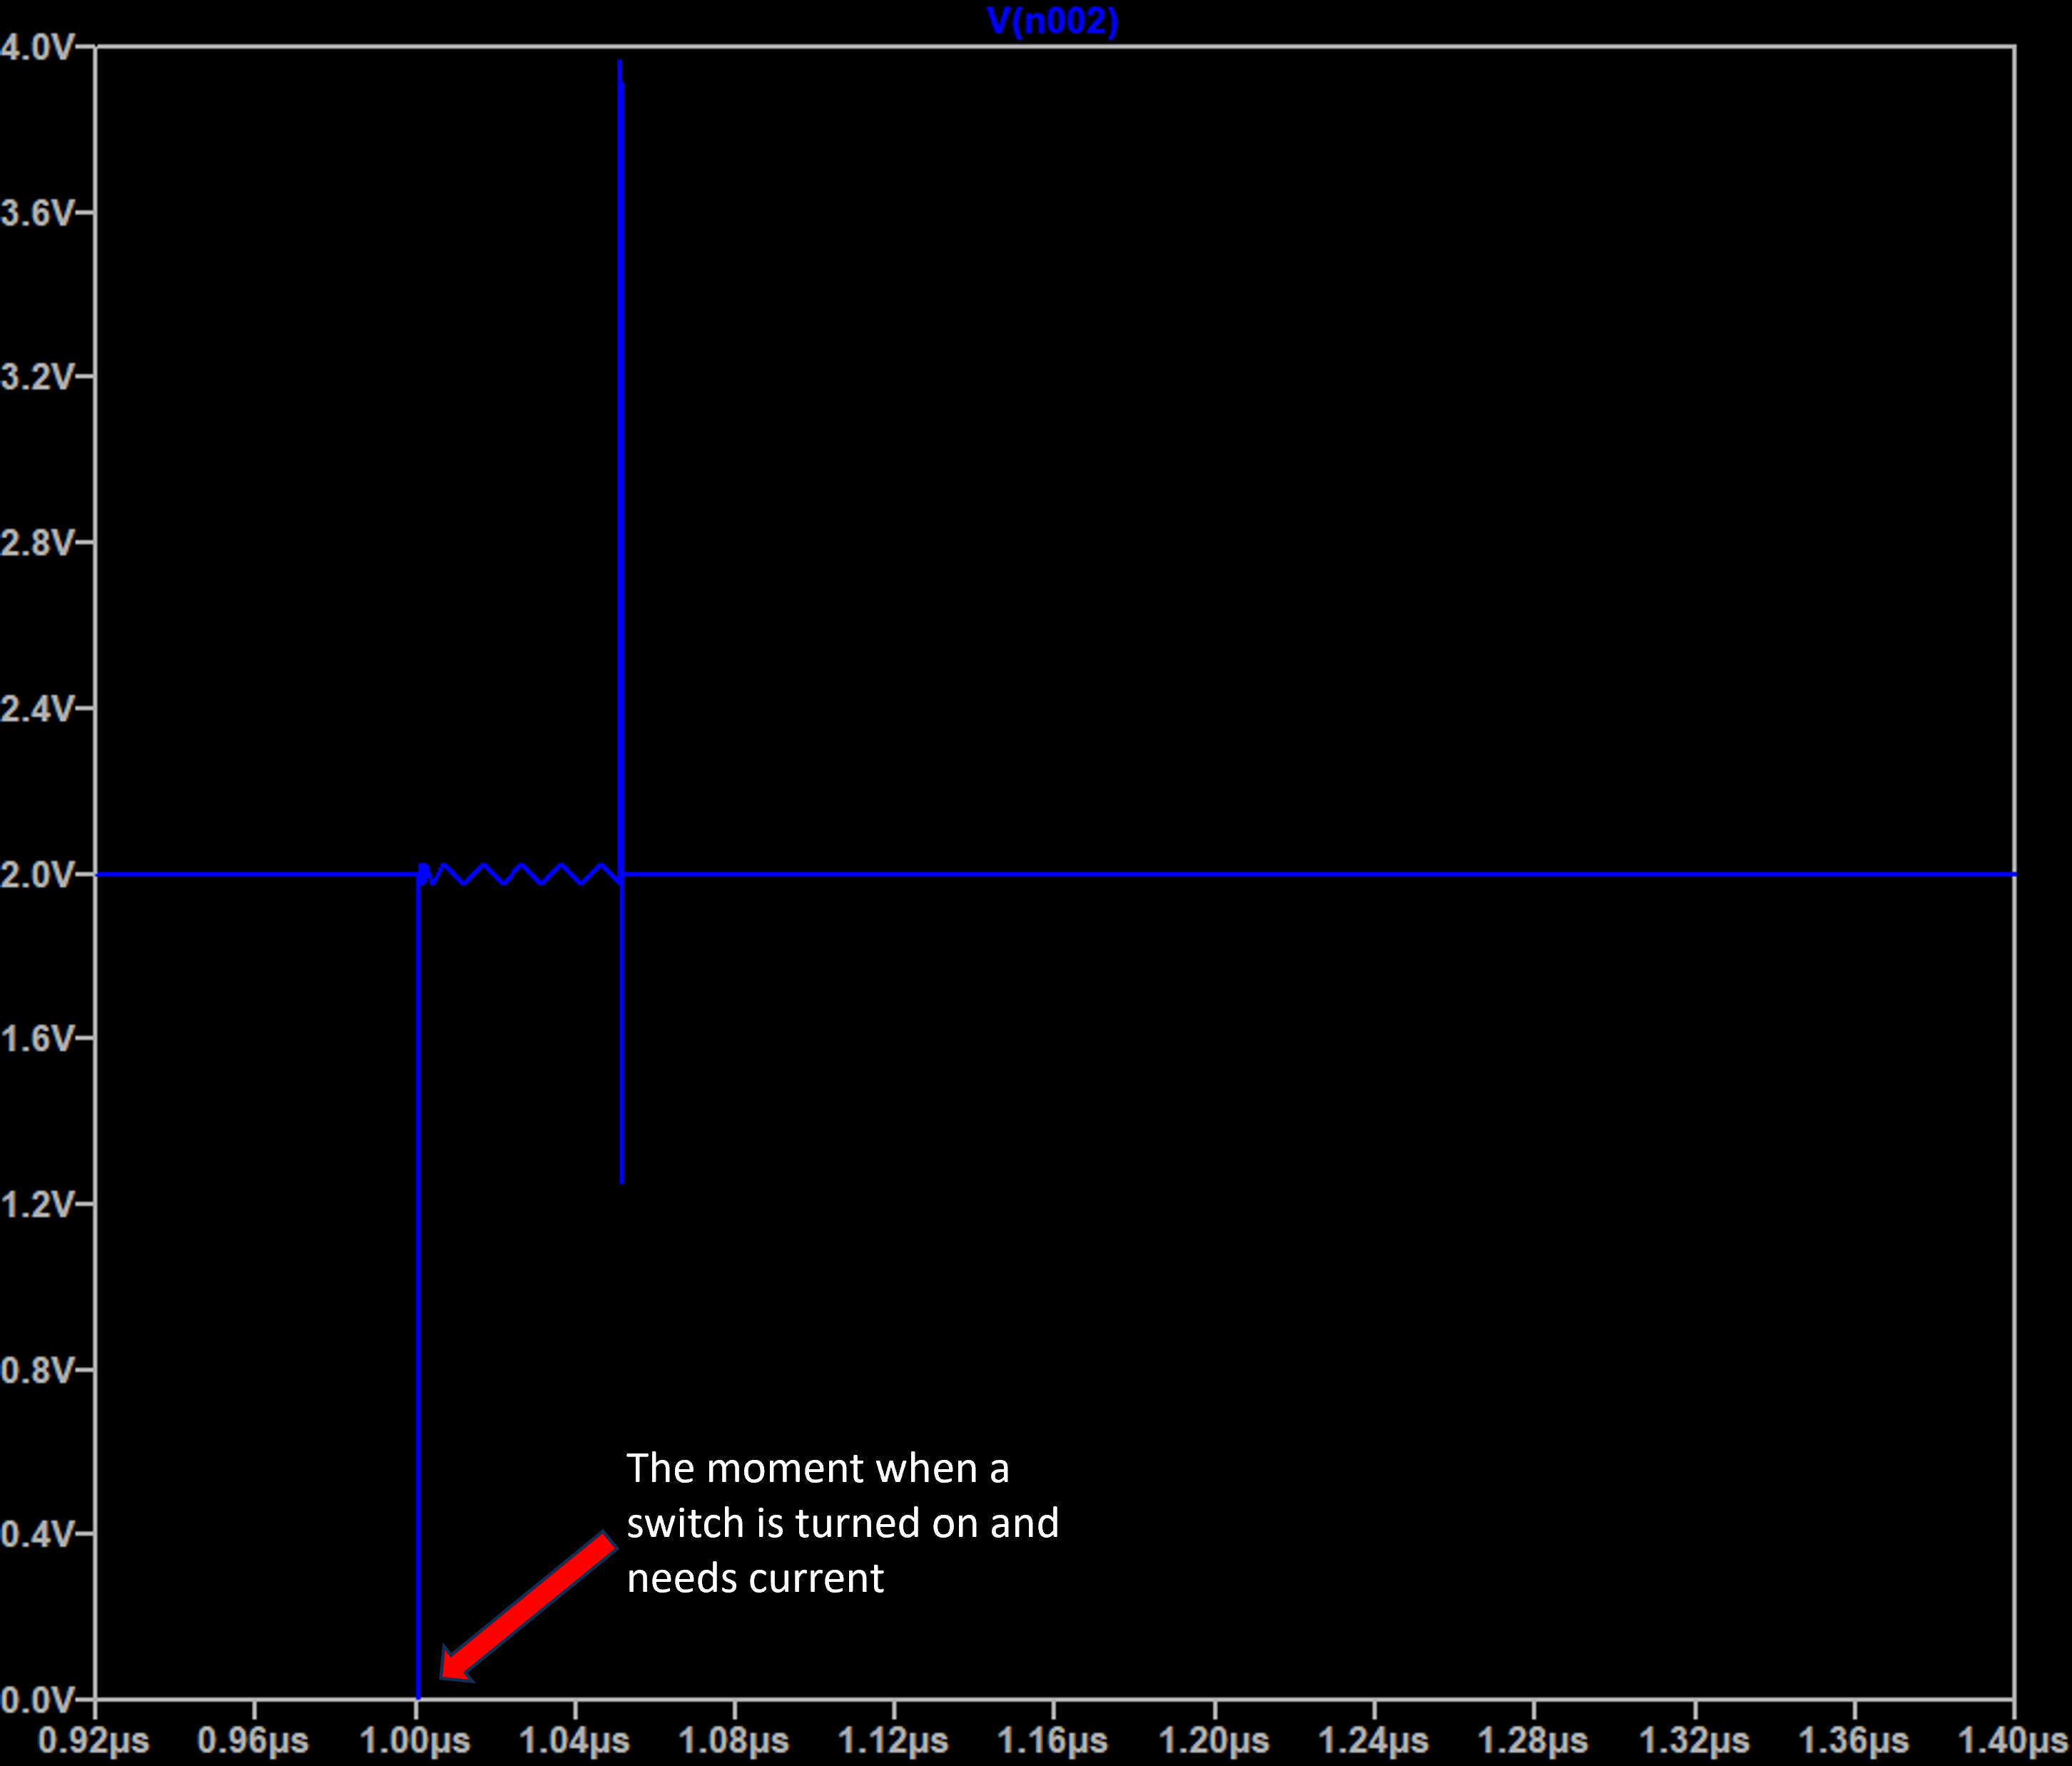
Task: Click the 0.92µs horizontal axis label
Action: pos(93,1741)
